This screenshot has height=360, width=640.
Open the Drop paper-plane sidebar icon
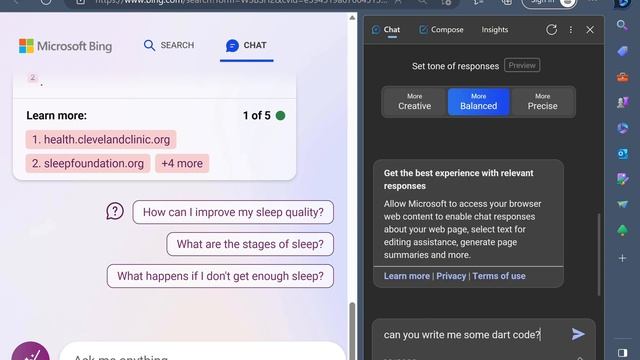pyautogui.click(x=622, y=204)
